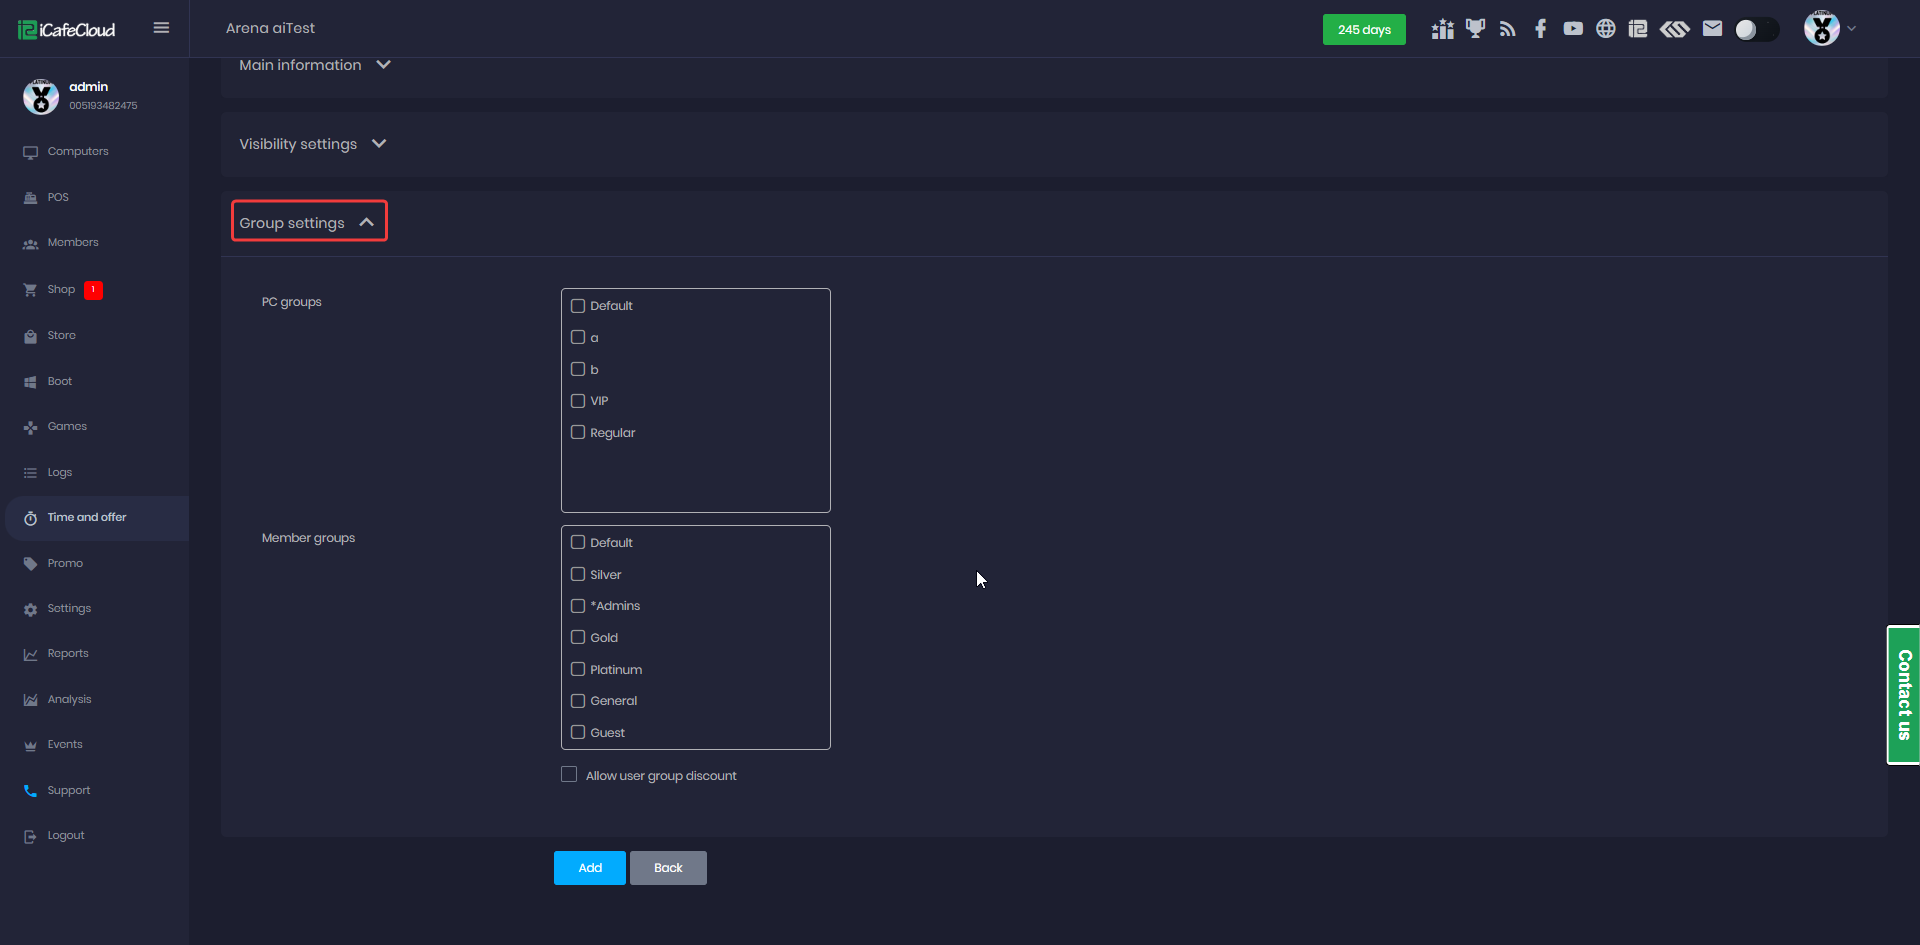Screen dimensions: 1920x945
Task: Click the YouTube icon in header
Action: pyautogui.click(x=1573, y=29)
